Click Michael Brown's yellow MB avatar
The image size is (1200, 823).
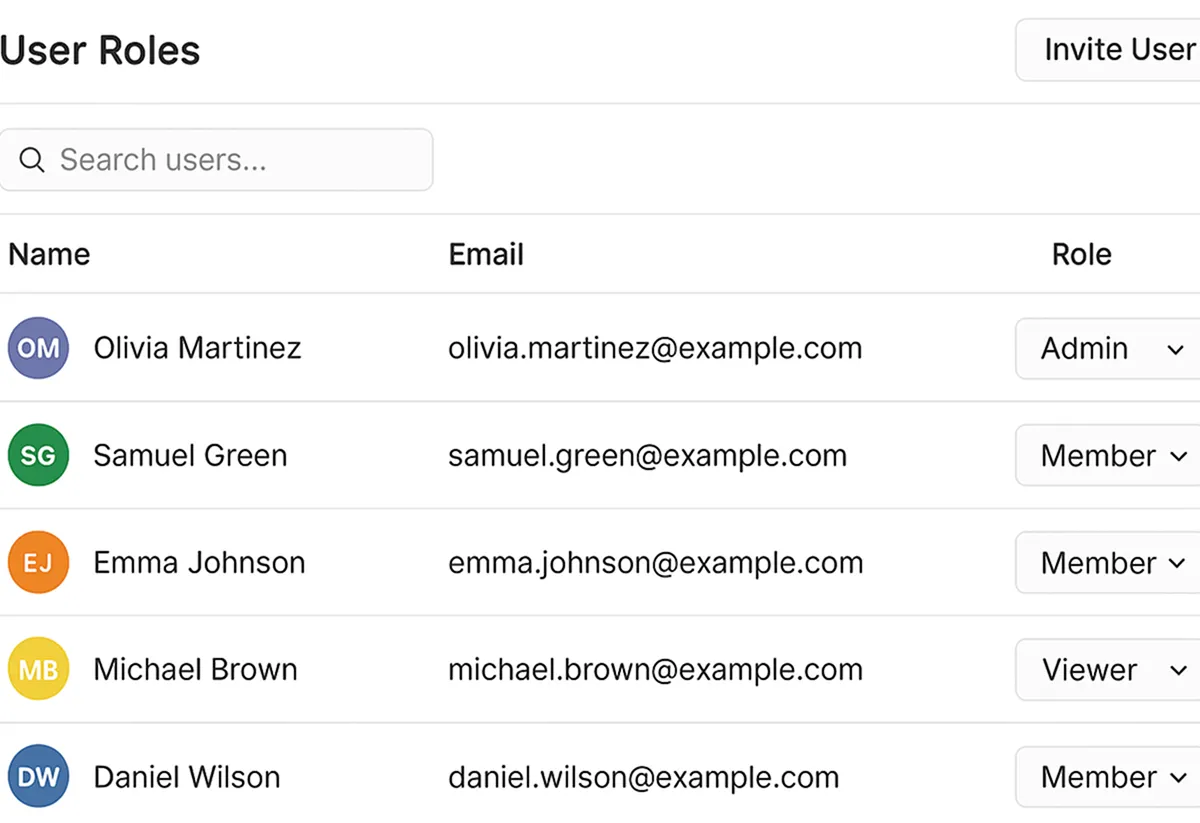[38, 669]
